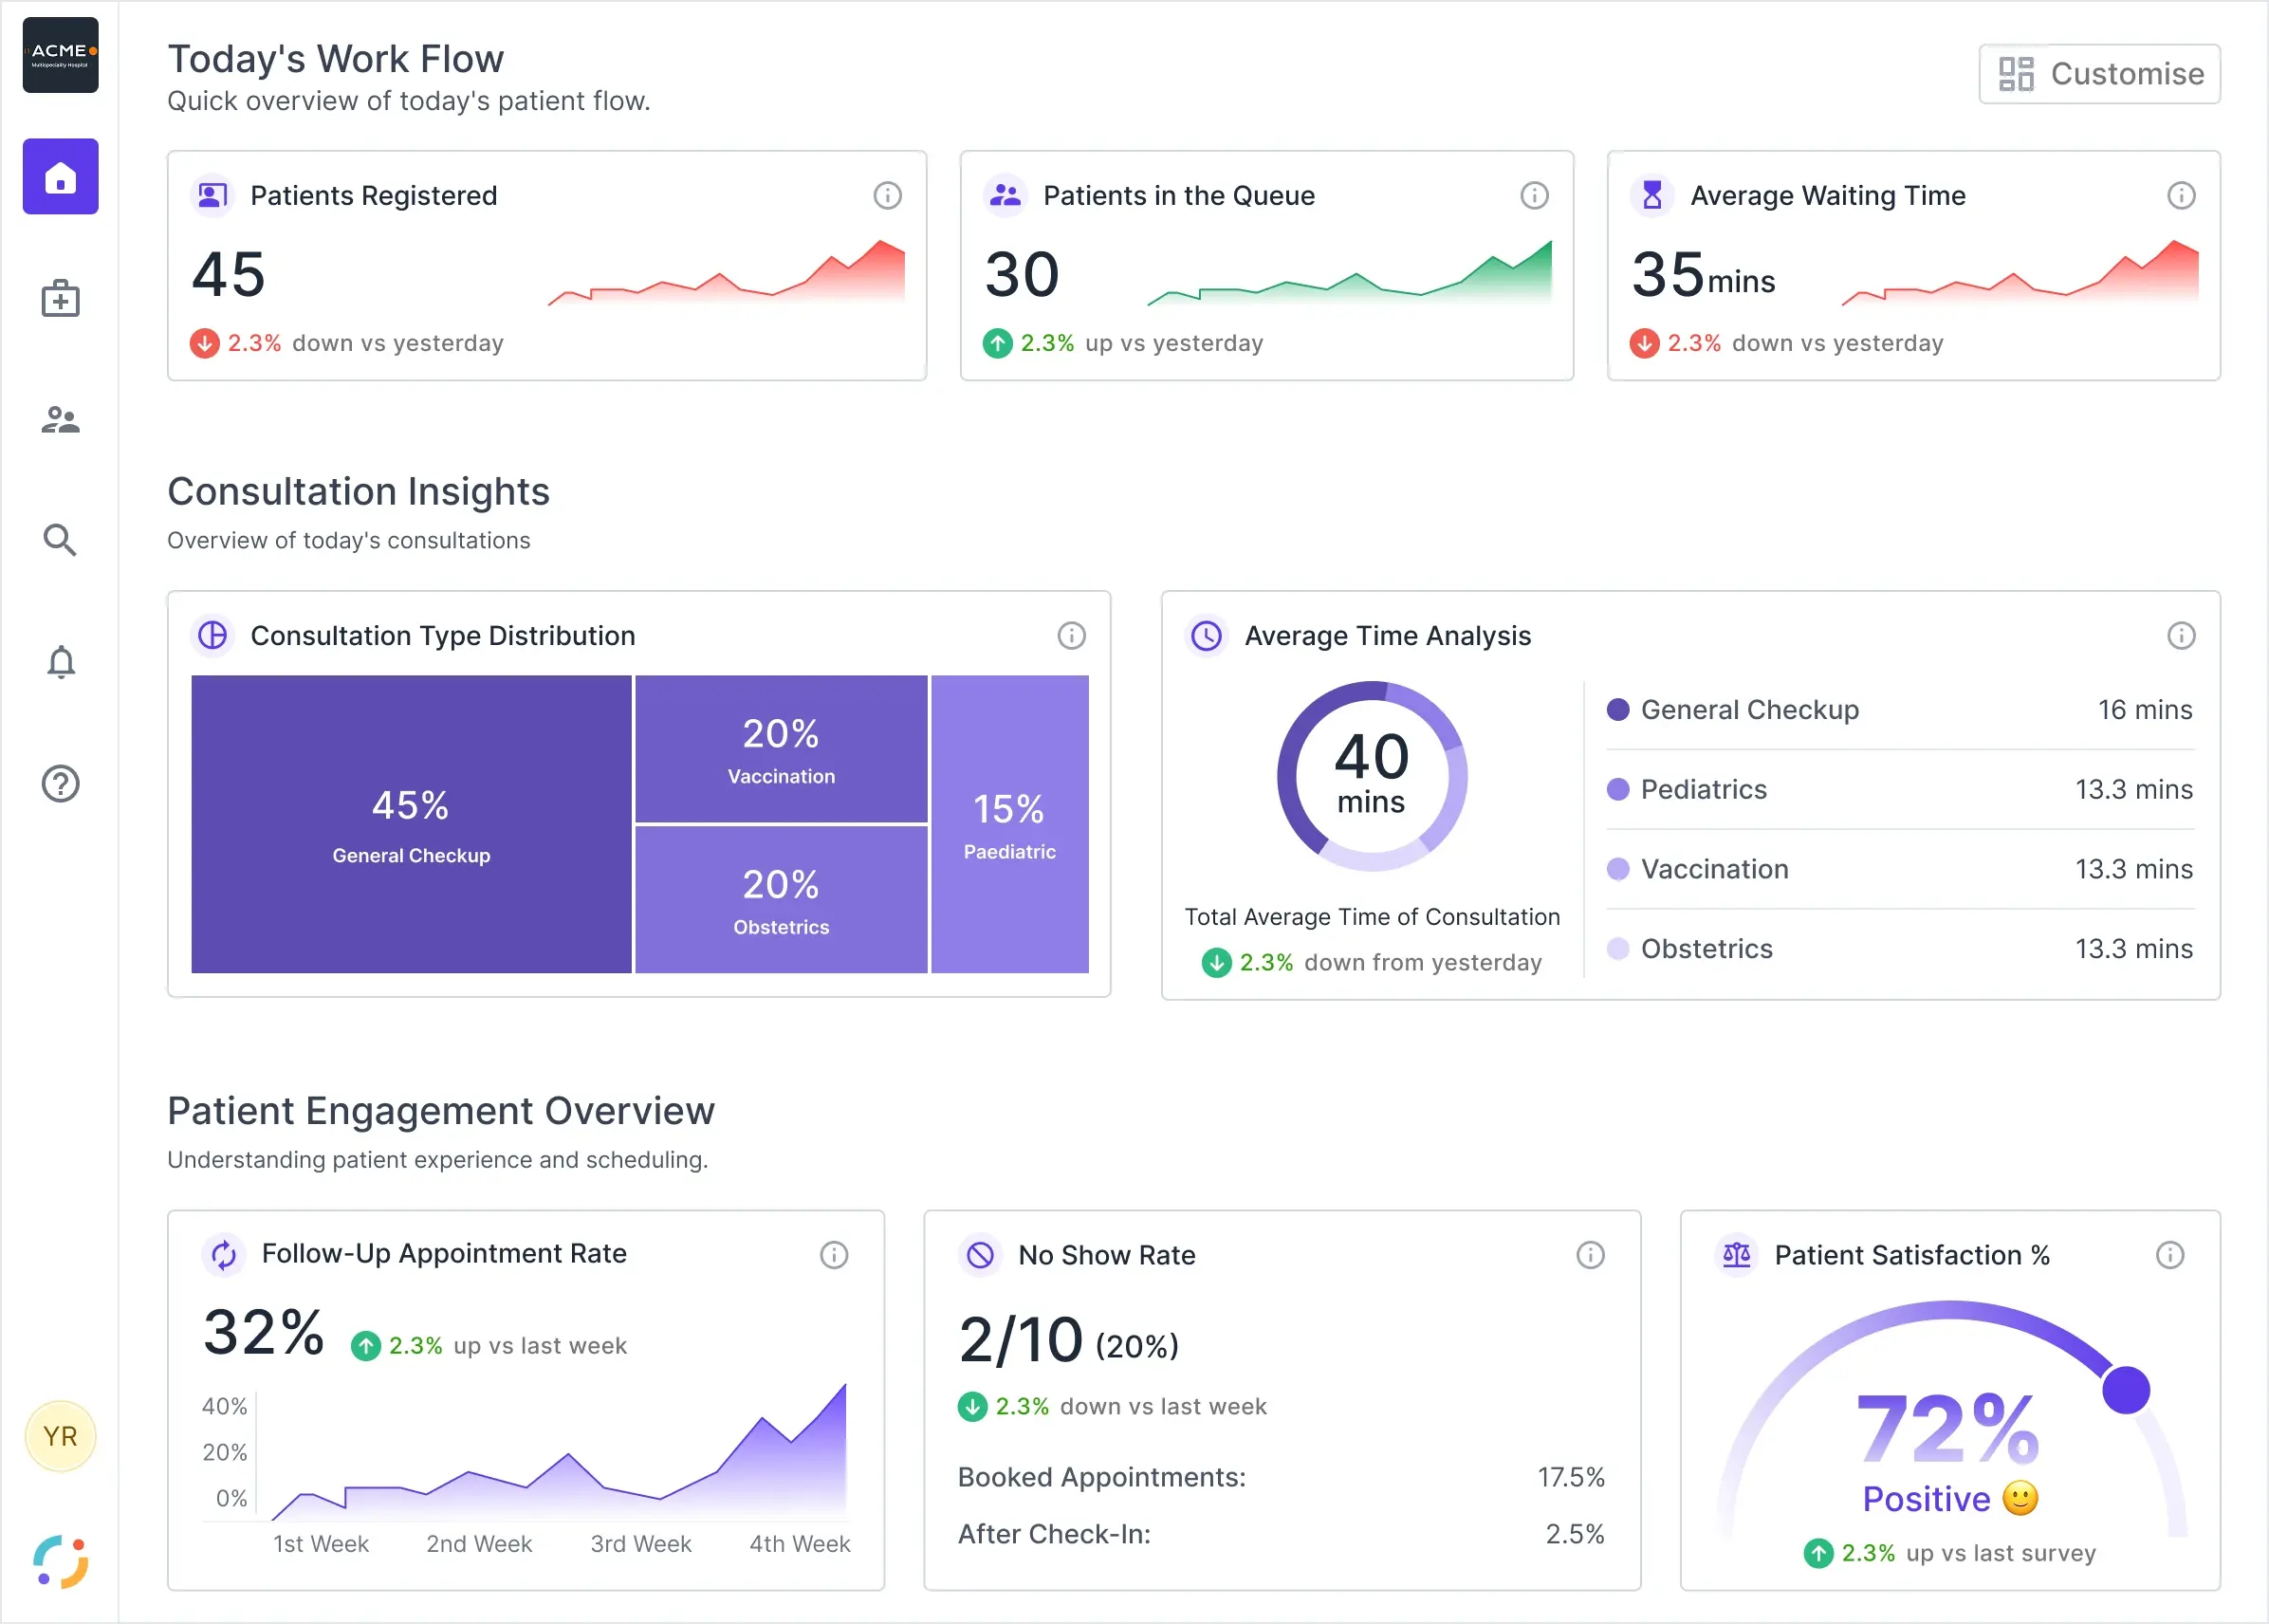Select the General Checkup legend row

click(x=1899, y=710)
